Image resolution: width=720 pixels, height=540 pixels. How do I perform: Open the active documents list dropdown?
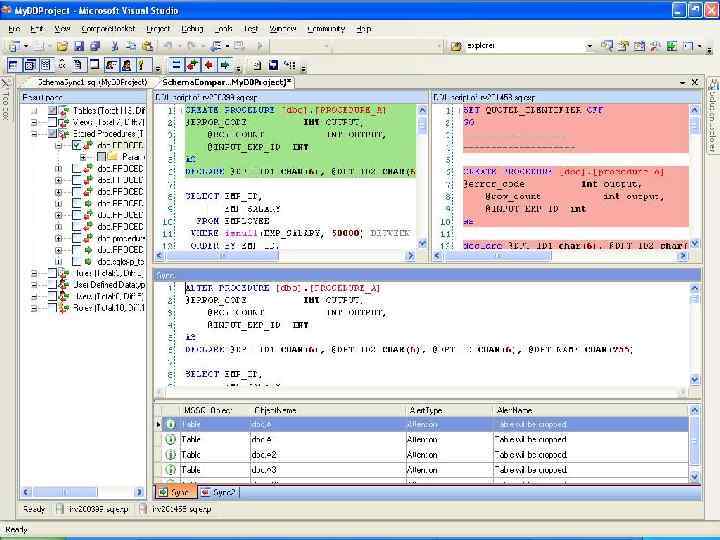[x=683, y=82]
